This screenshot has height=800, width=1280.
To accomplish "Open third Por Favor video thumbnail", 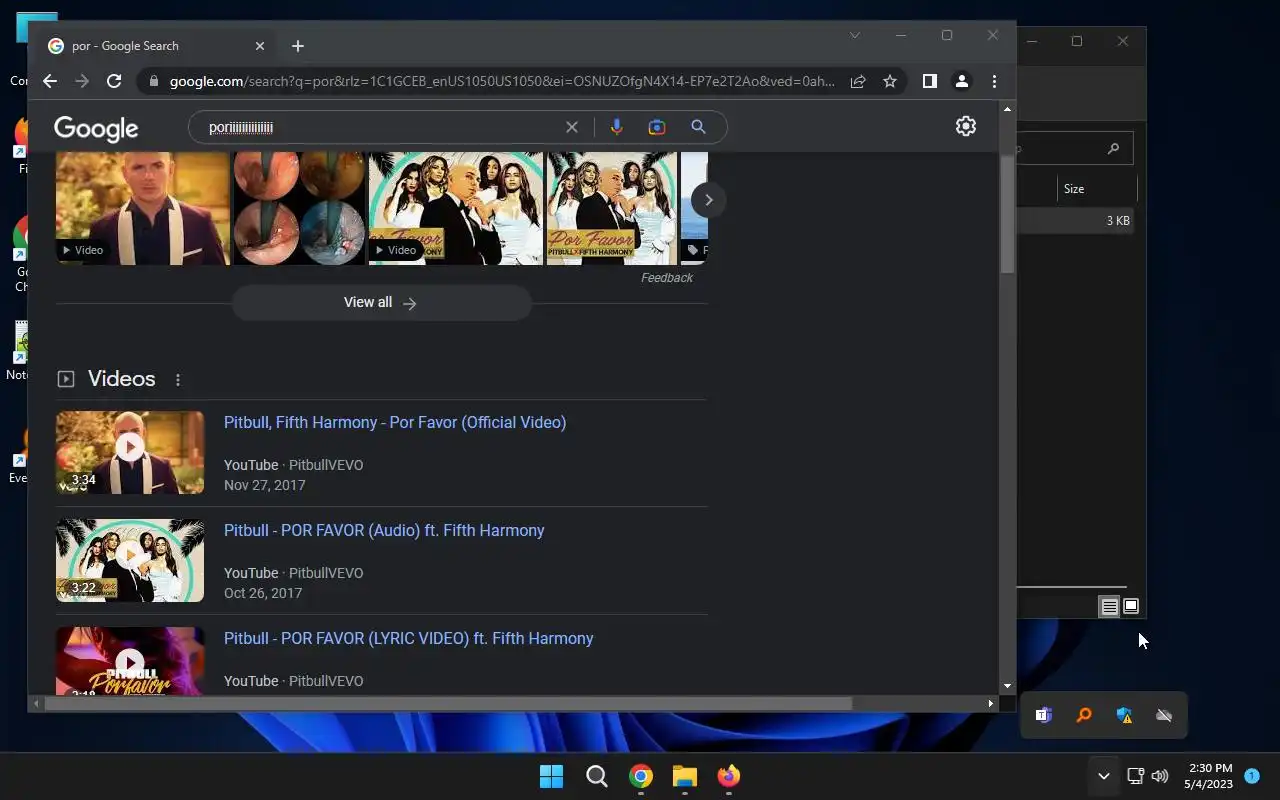I will point(456,208).
